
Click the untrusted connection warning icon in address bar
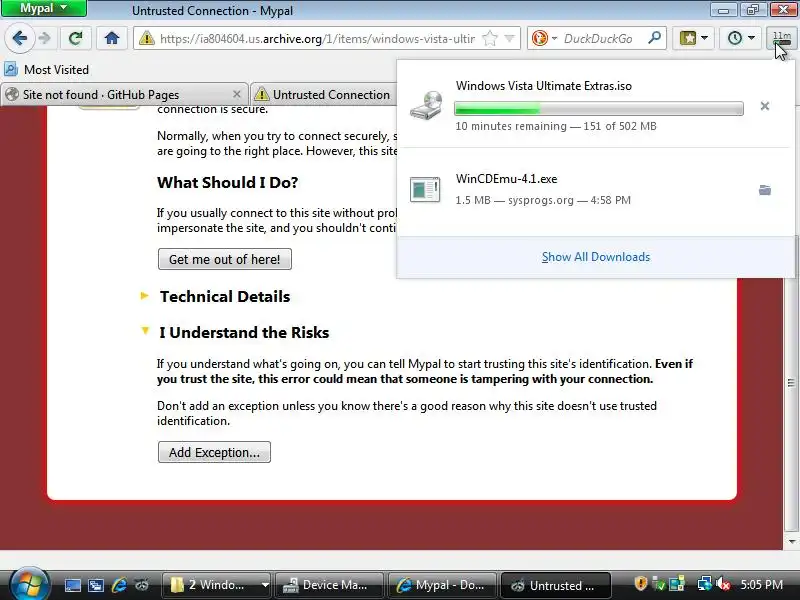[x=146, y=38]
